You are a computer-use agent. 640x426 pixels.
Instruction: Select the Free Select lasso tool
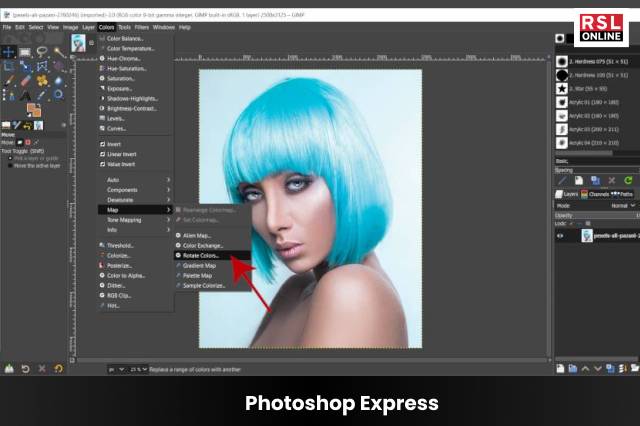(42, 52)
